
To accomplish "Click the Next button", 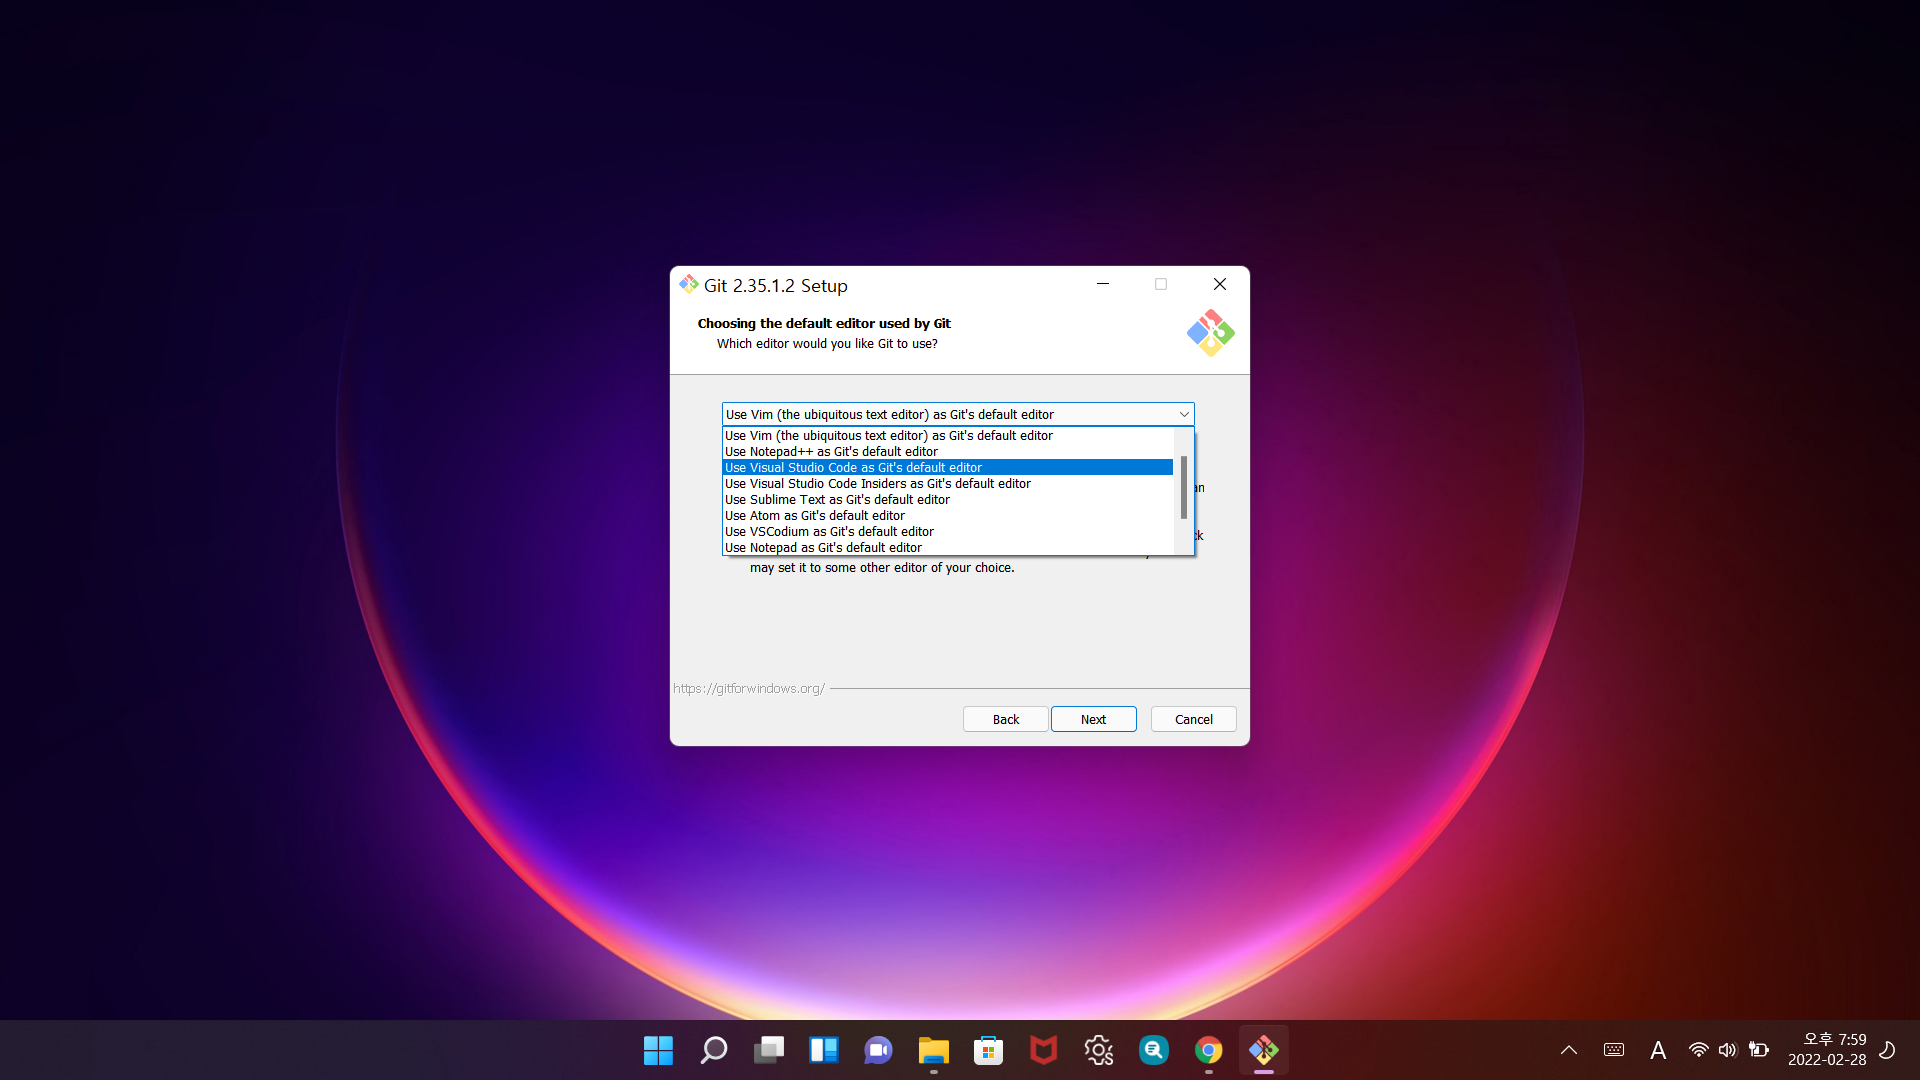I will click(x=1093, y=719).
